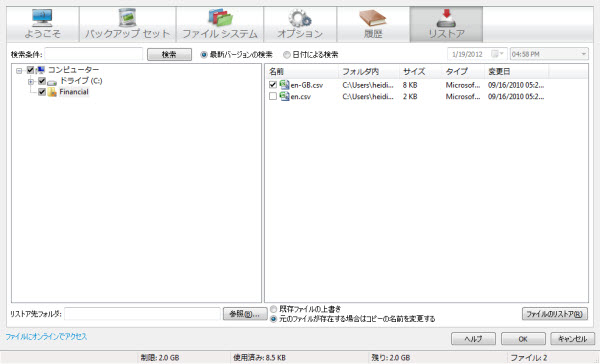
Task: Click the 検索 search button
Action: [x=169, y=54]
